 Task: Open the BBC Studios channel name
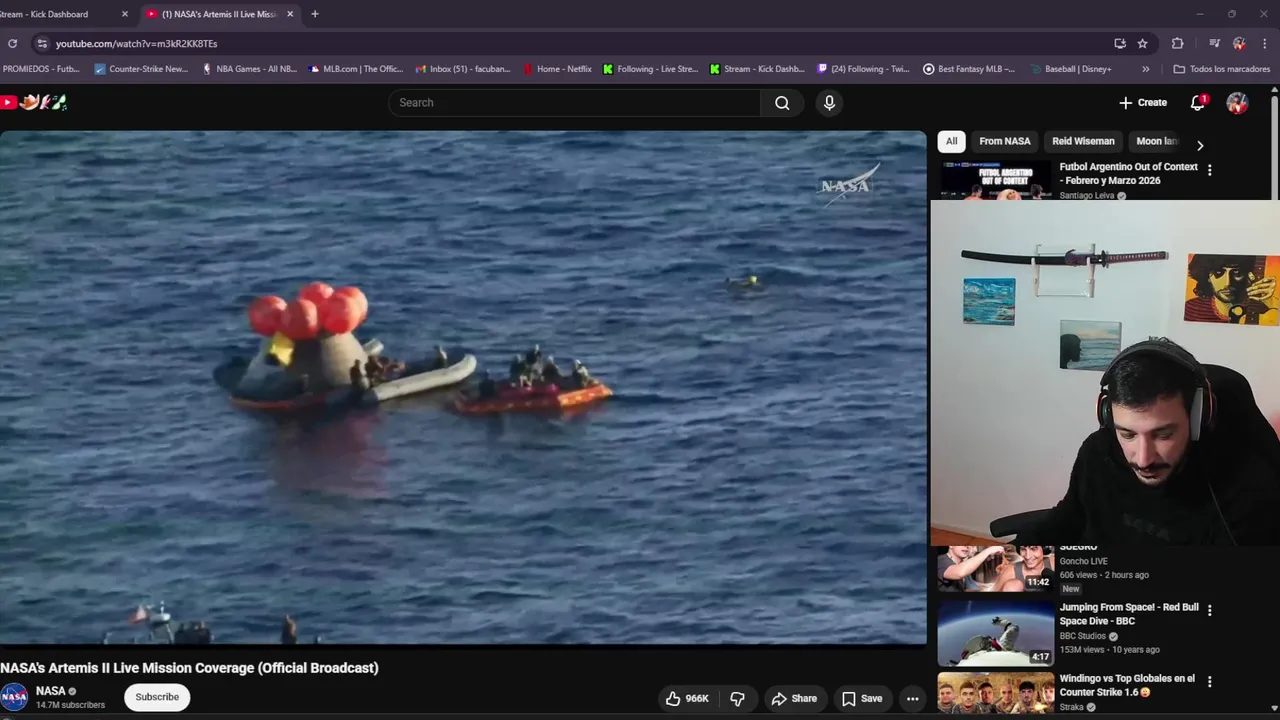coord(1083,636)
